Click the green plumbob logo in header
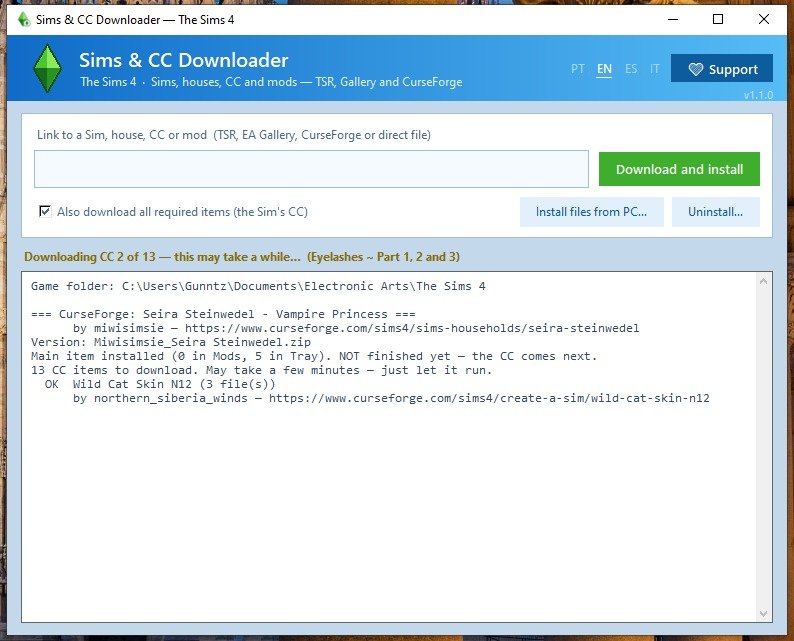This screenshot has width=794, height=641. click(47, 68)
